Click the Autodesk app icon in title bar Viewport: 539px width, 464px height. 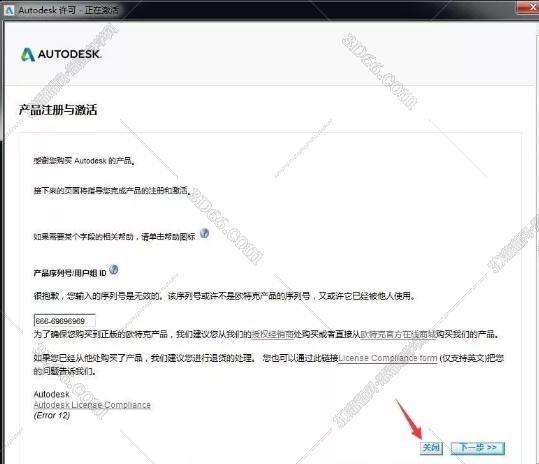point(9,10)
